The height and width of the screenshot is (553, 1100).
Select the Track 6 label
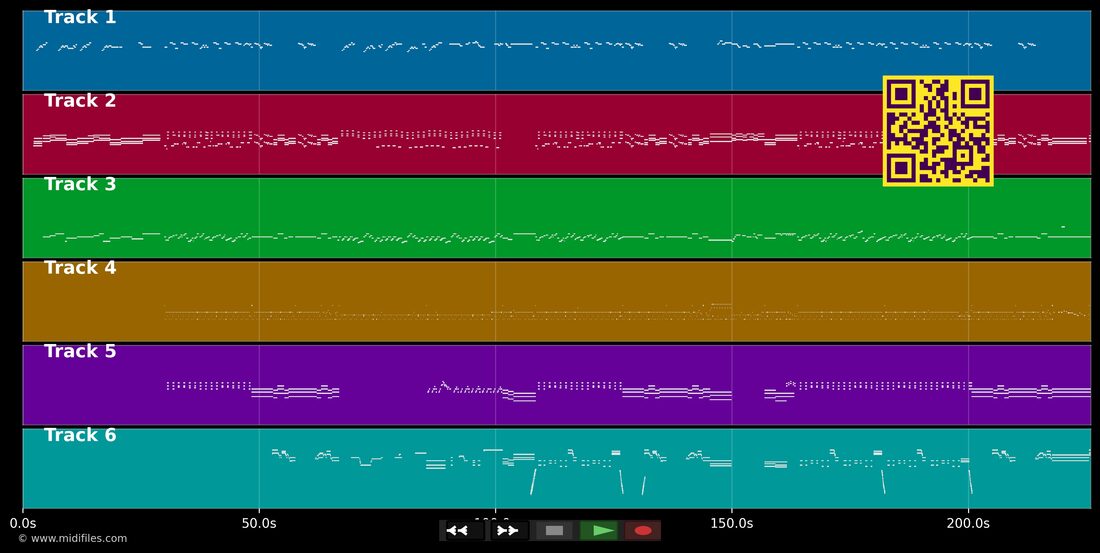80,435
